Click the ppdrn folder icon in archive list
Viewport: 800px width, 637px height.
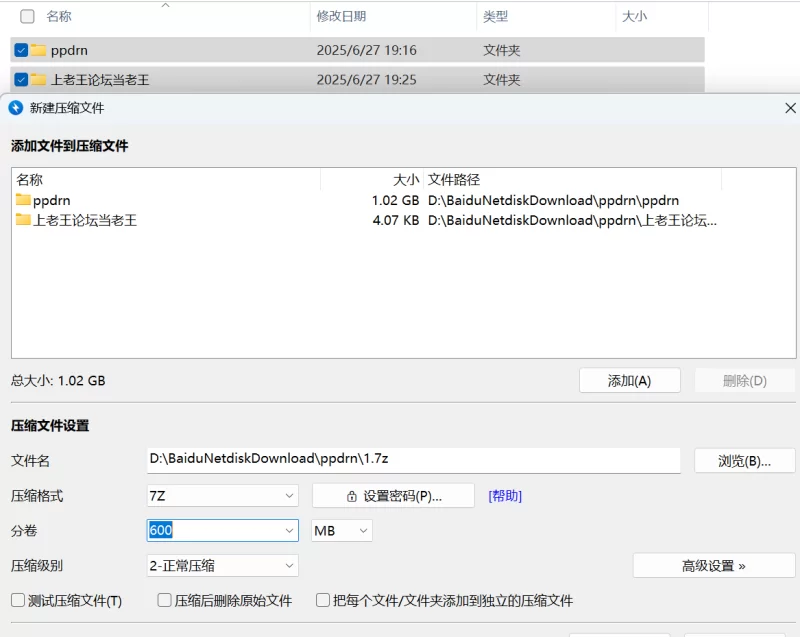(x=23, y=200)
